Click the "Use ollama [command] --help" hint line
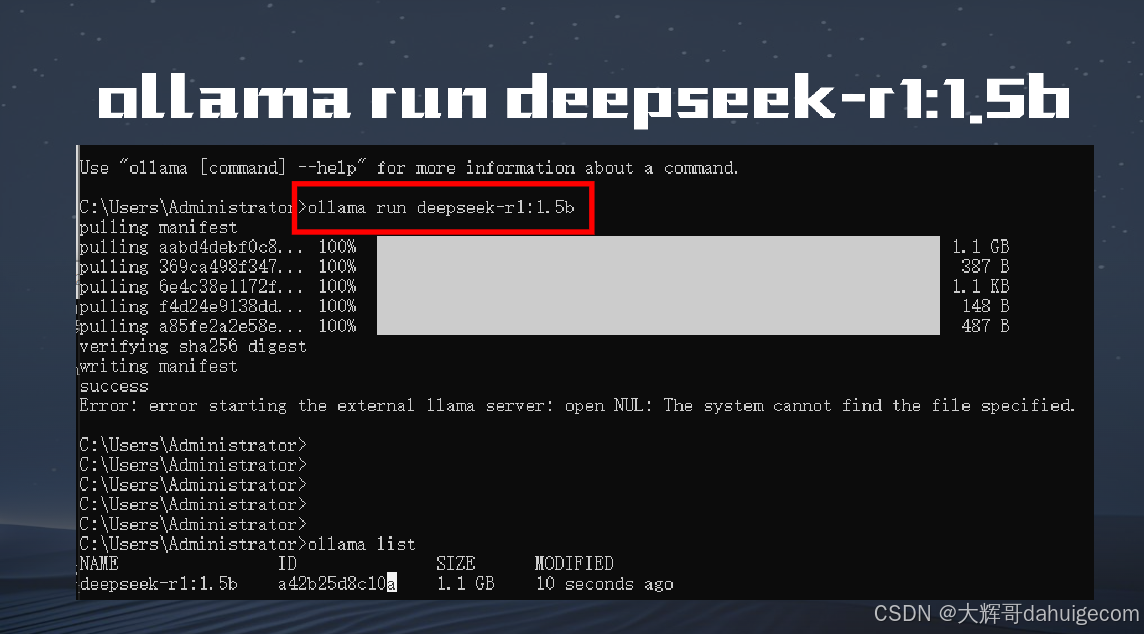The width and height of the screenshot is (1144, 634). 409,169
